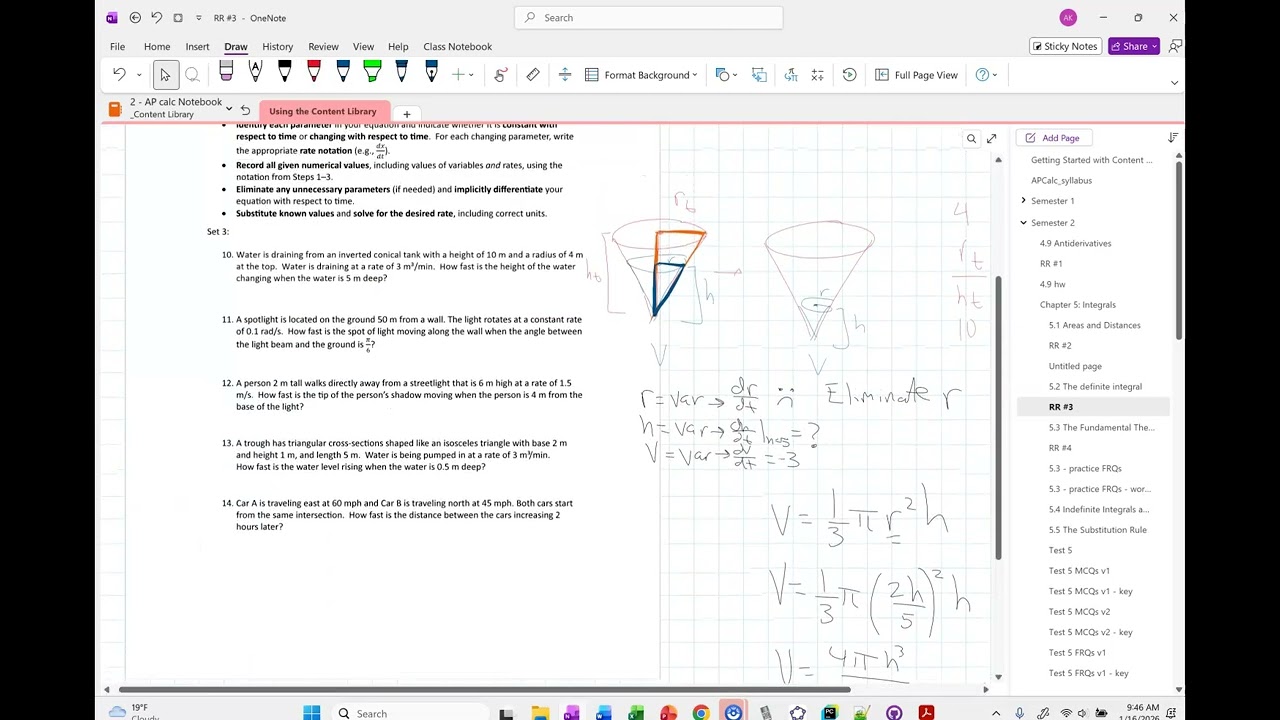The height and width of the screenshot is (720, 1280).
Task: Toggle the Ruler tool
Action: (533, 75)
